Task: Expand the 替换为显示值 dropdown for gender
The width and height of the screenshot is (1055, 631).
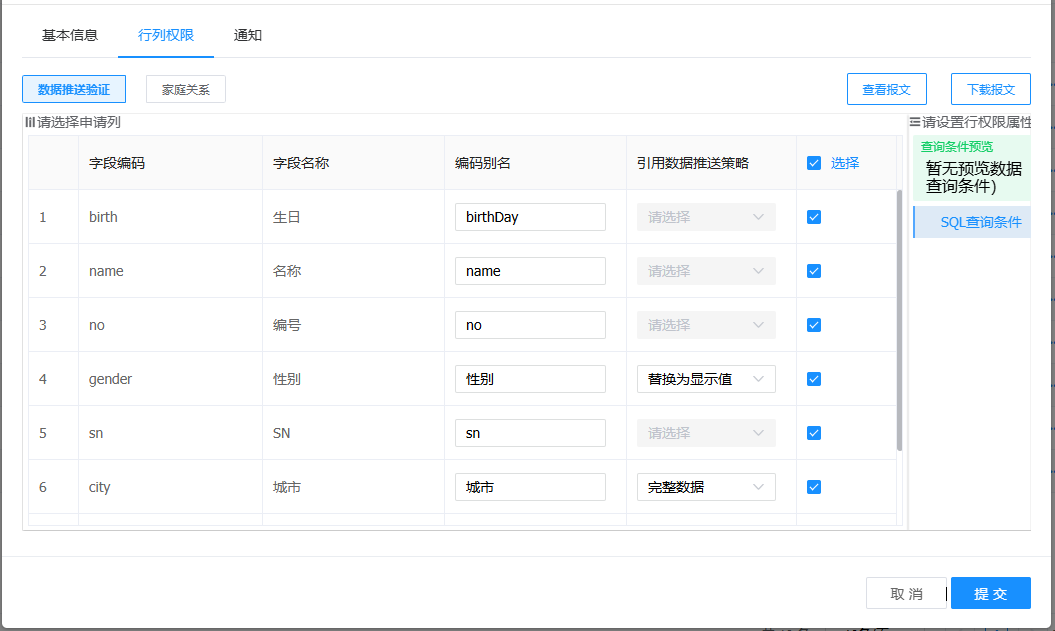Action: pyautogui.click(x=706, y=379)
